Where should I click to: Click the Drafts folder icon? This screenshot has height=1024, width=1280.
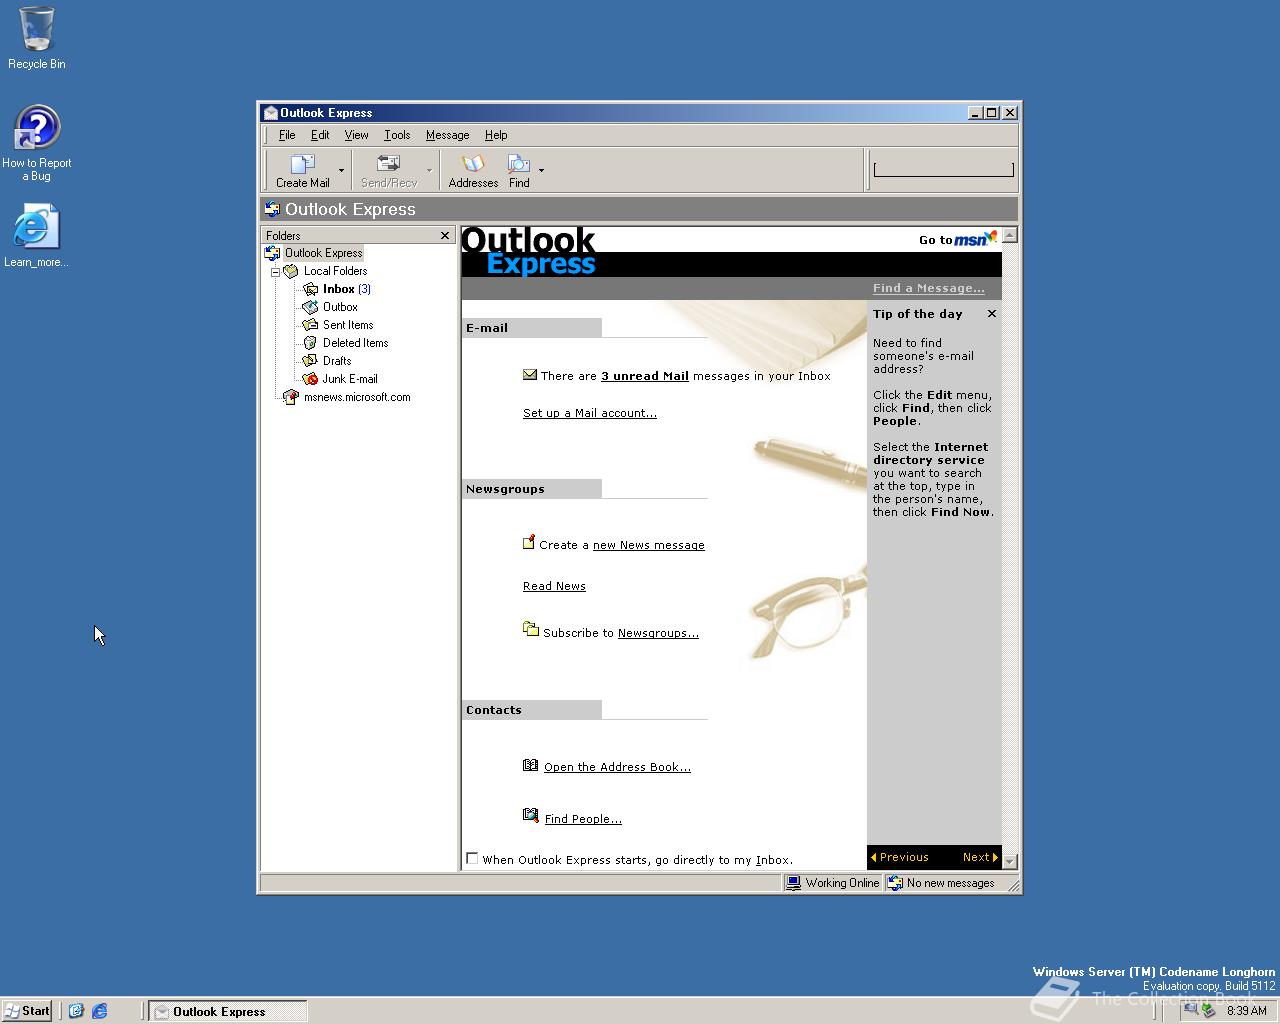coord(310,361)
